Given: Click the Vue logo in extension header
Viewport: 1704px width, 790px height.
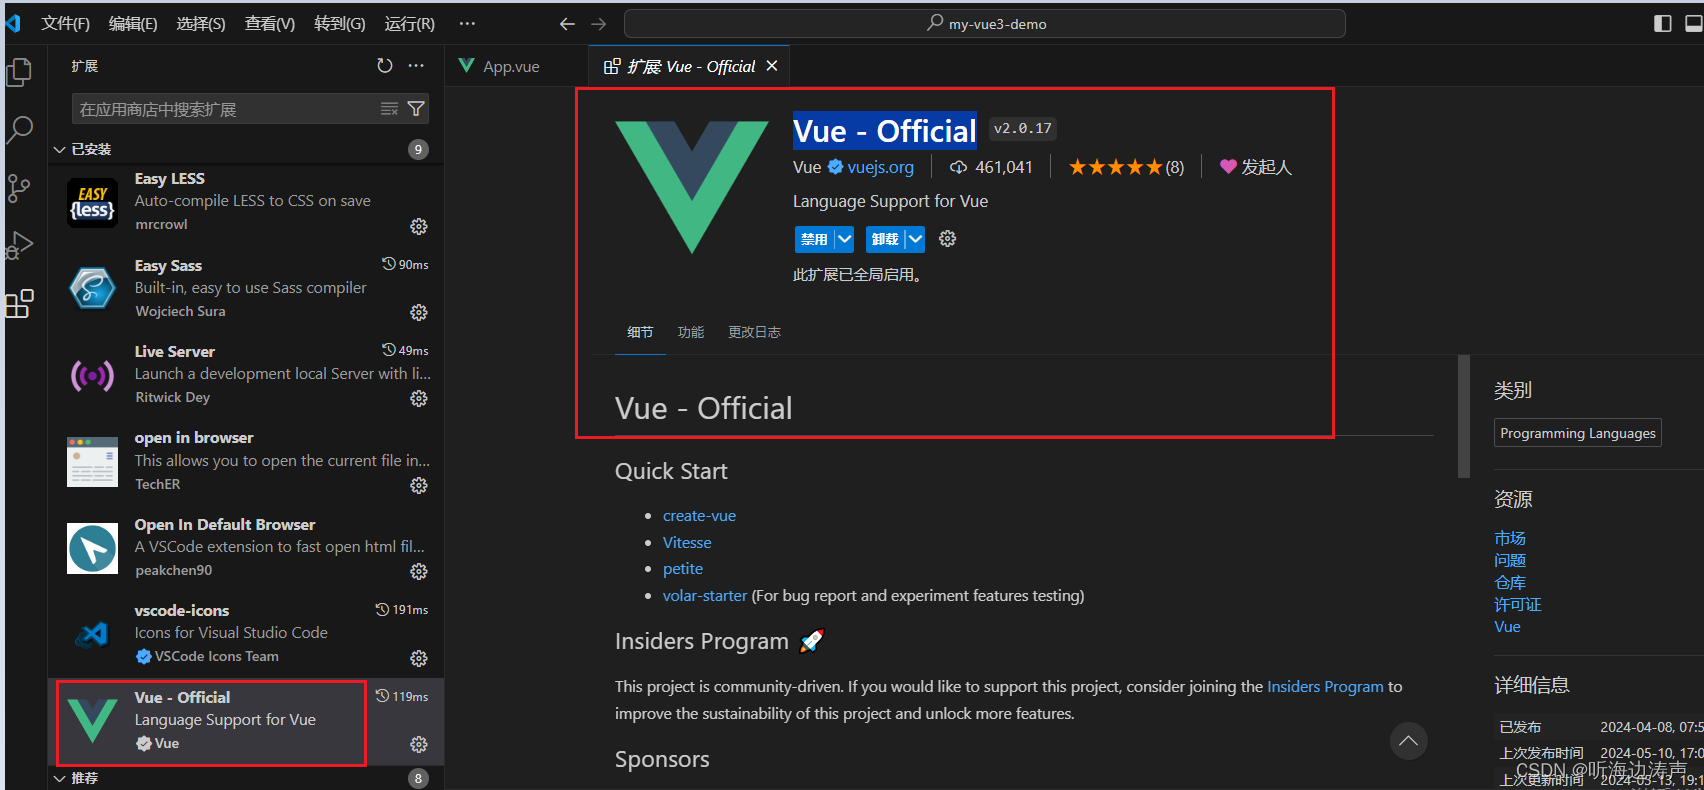Looking at the screenshot, I should (x=692, y=187).
